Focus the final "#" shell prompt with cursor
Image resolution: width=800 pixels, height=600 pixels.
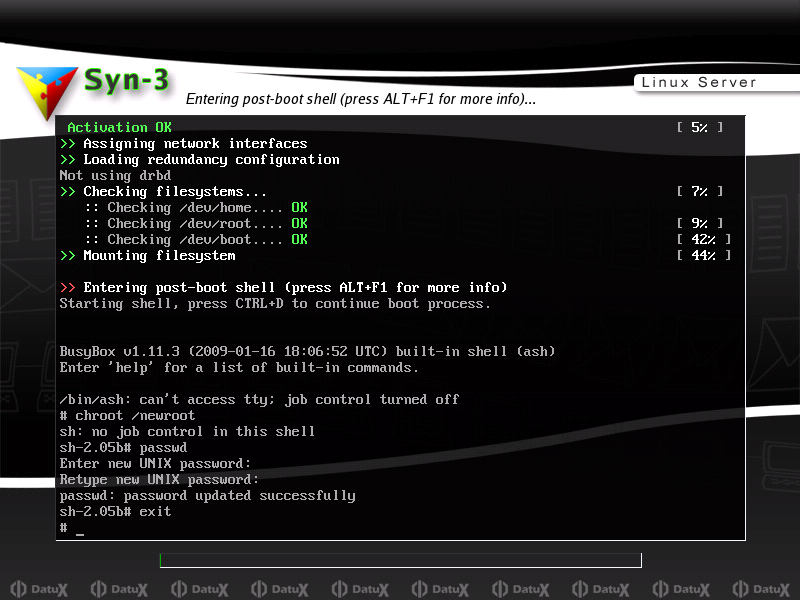[x=72, y=528]
